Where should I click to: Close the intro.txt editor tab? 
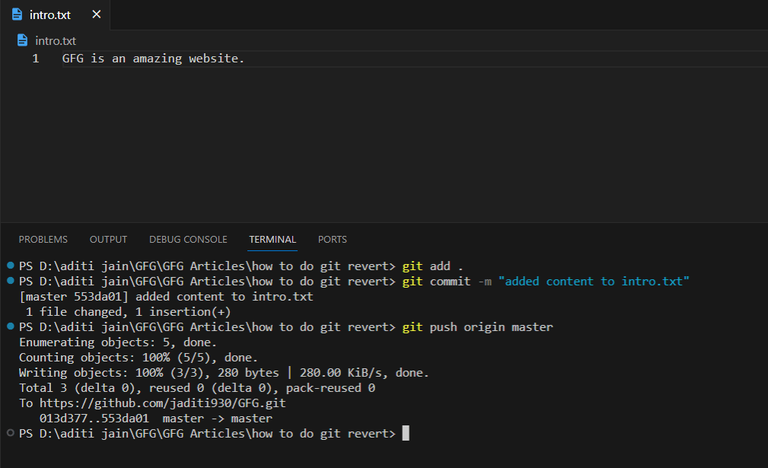[96, 15]
